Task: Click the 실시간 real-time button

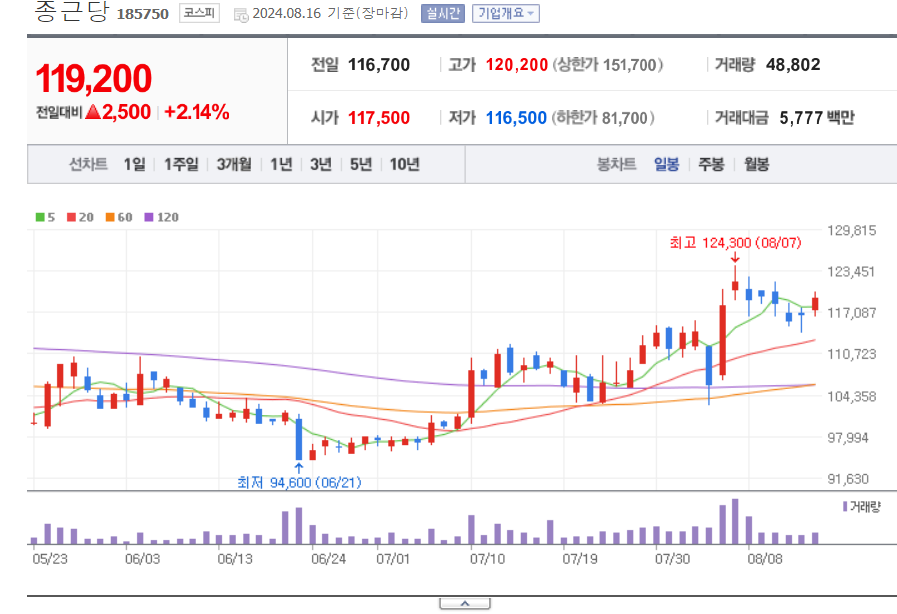Action: (442, 13)
